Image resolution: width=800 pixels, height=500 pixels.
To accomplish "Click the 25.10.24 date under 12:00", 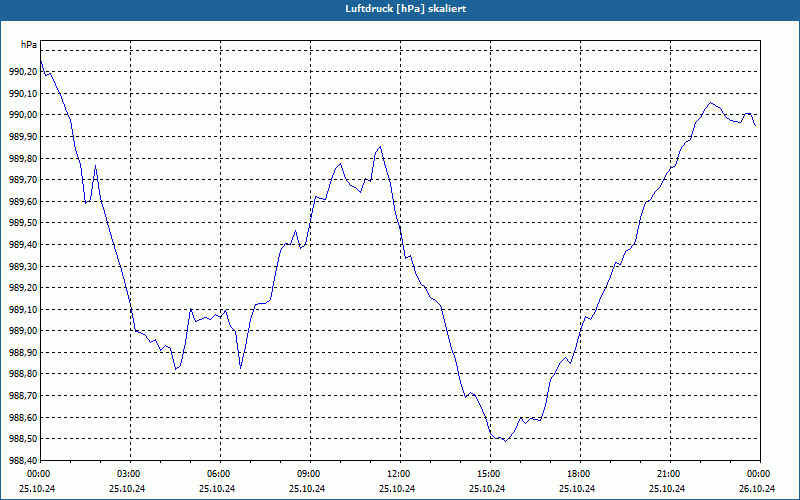I will click(x=397, y=489).
